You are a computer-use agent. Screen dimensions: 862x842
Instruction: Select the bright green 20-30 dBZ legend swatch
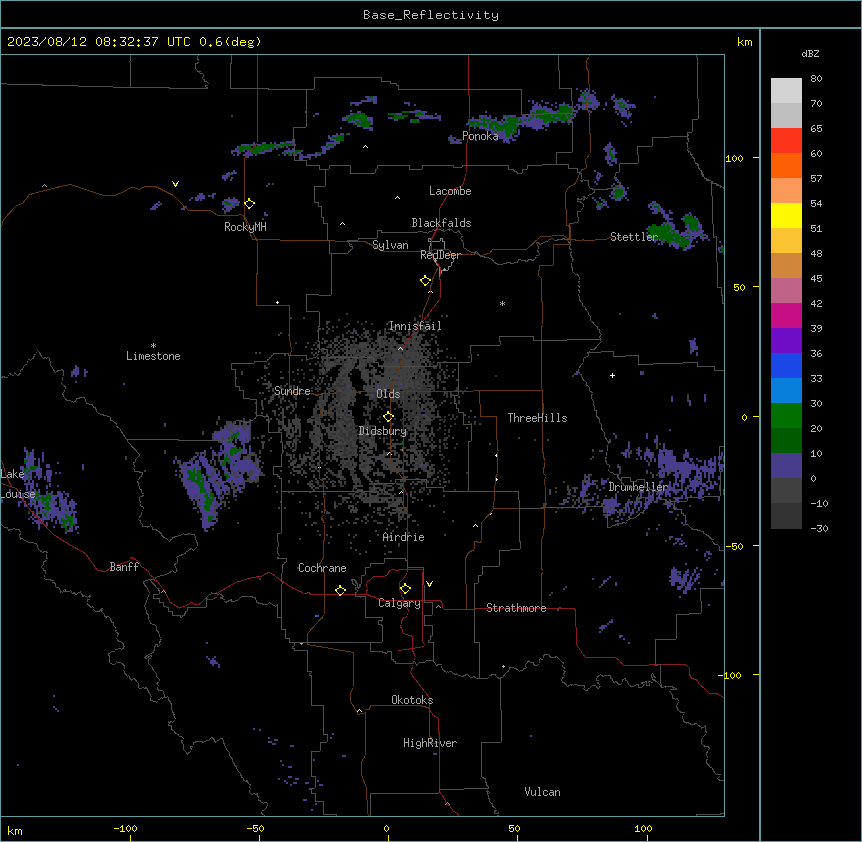click(x=786, y=416)
